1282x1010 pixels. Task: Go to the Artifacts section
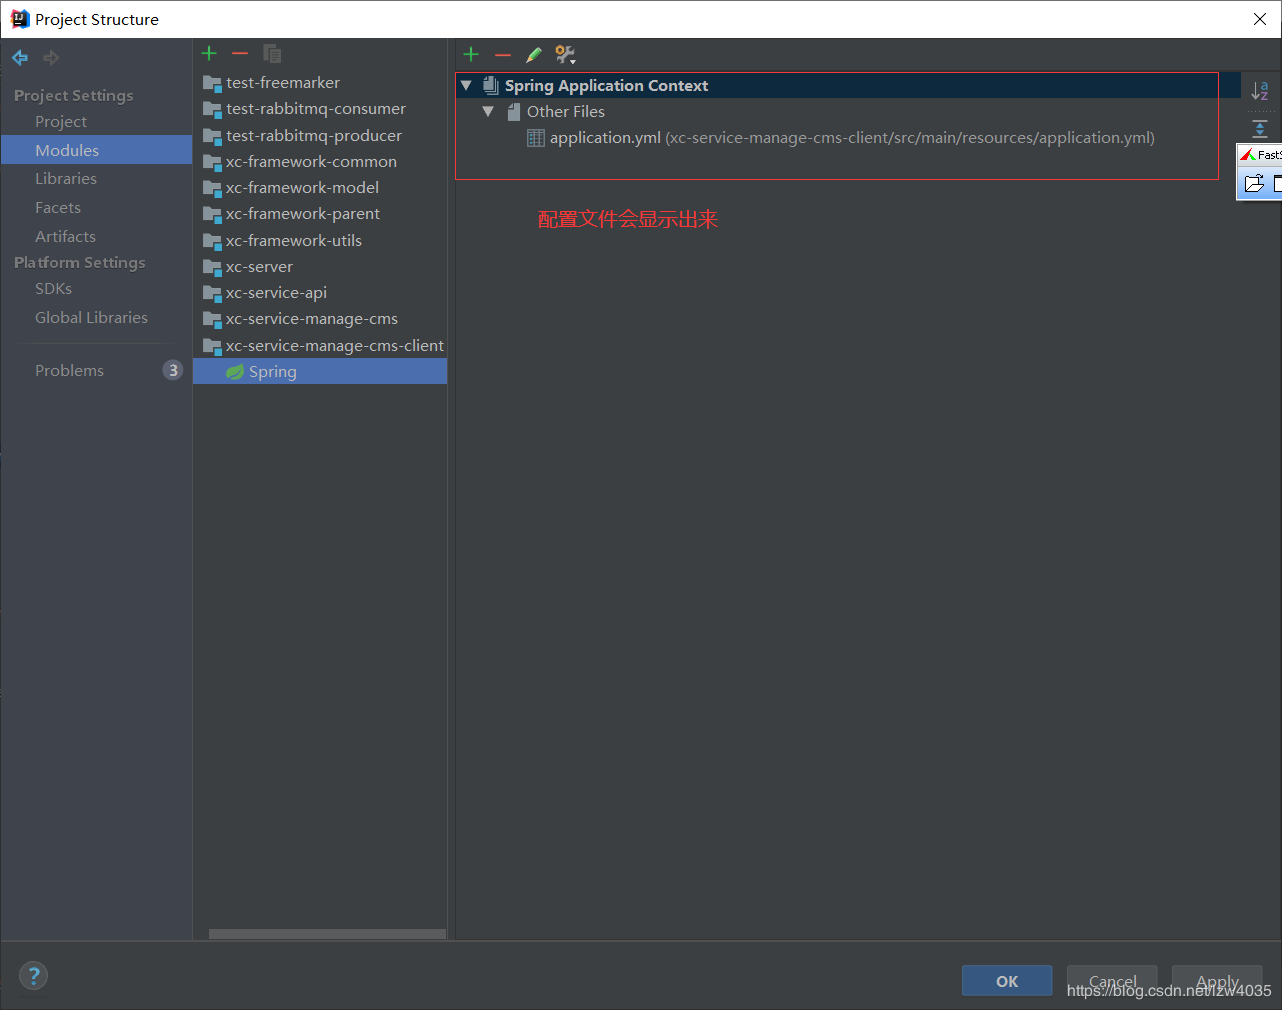point(66,237)
